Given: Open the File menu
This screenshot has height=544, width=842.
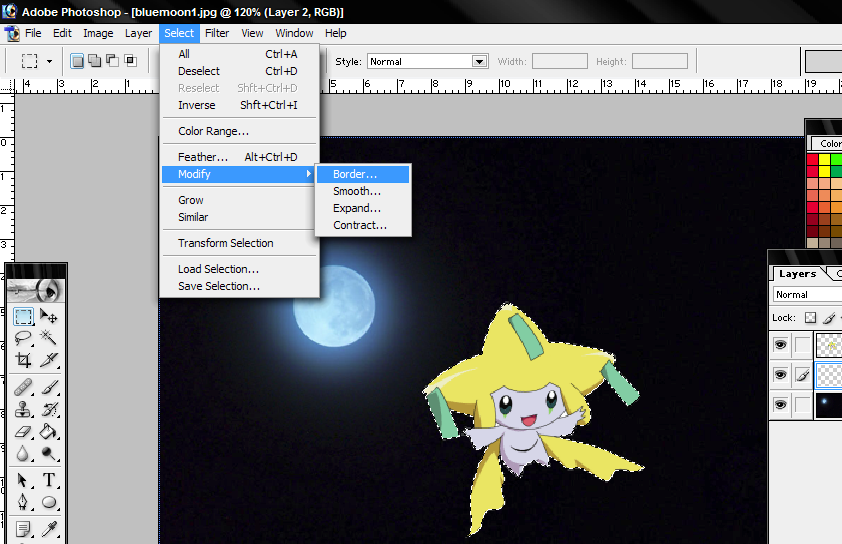Looking at the screenshot, I should click(33, 33).
